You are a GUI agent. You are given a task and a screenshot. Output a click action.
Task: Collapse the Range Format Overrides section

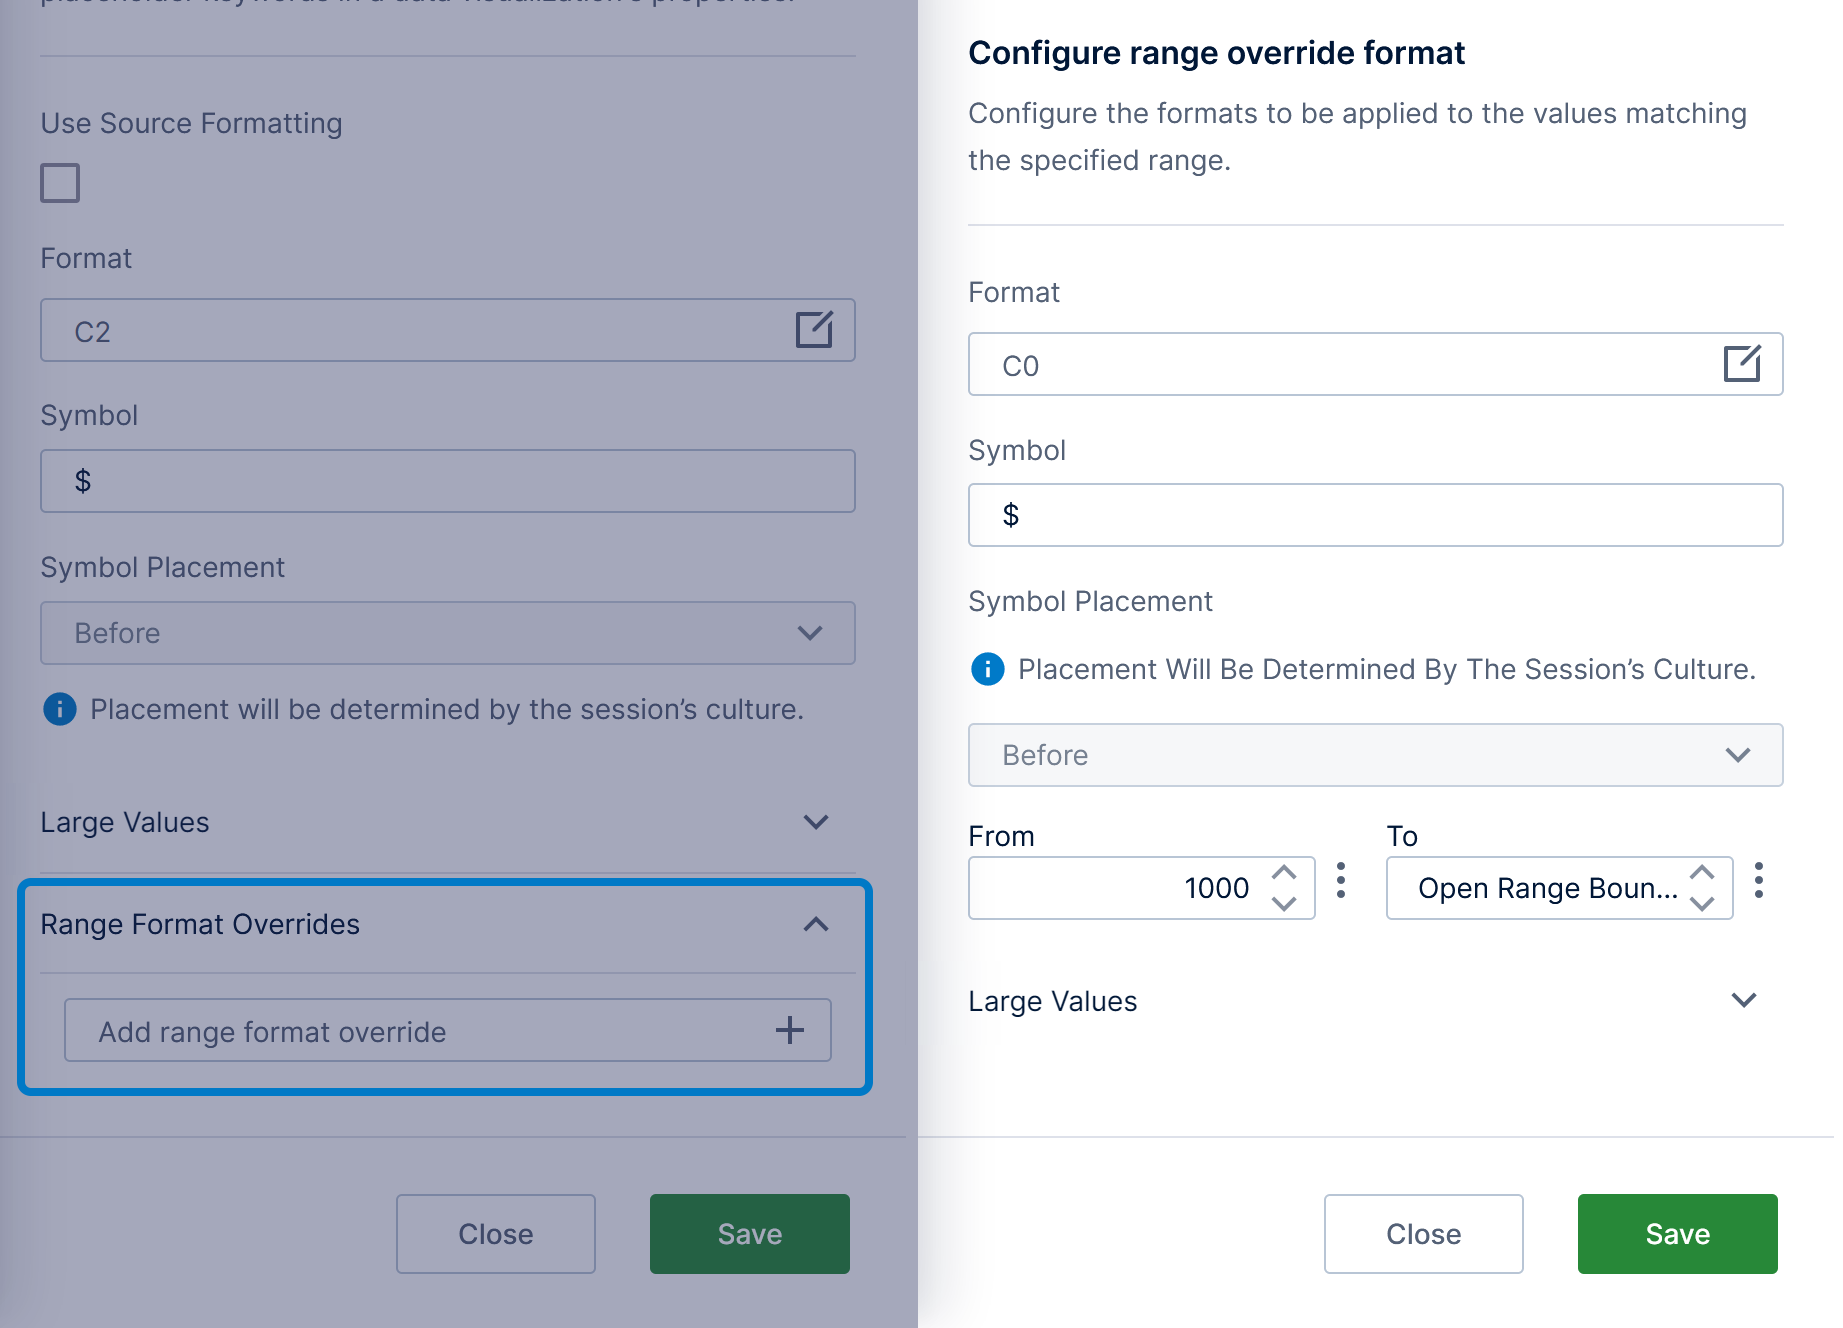pos(815,924)
